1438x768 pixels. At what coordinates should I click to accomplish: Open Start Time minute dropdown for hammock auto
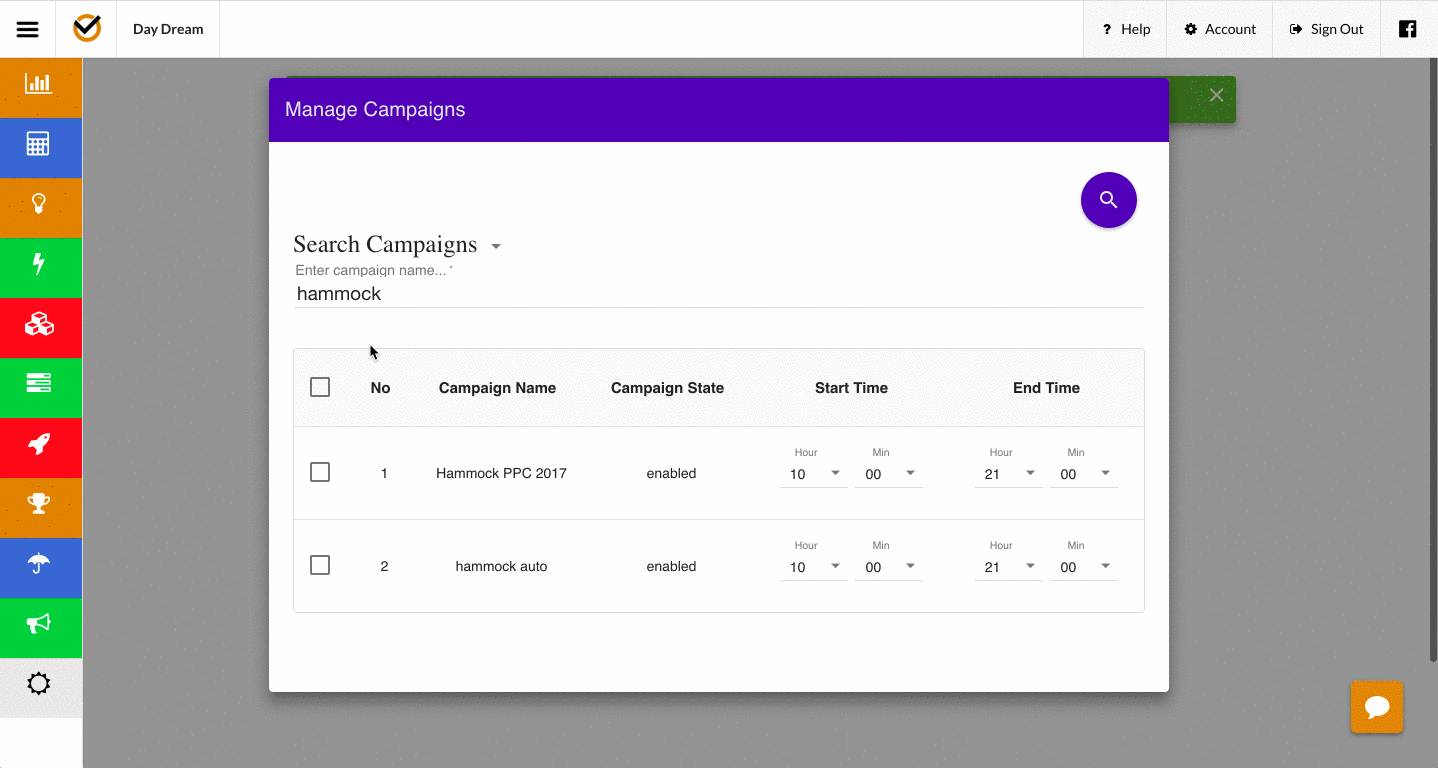pyautogui.click(x=889, y=567)
